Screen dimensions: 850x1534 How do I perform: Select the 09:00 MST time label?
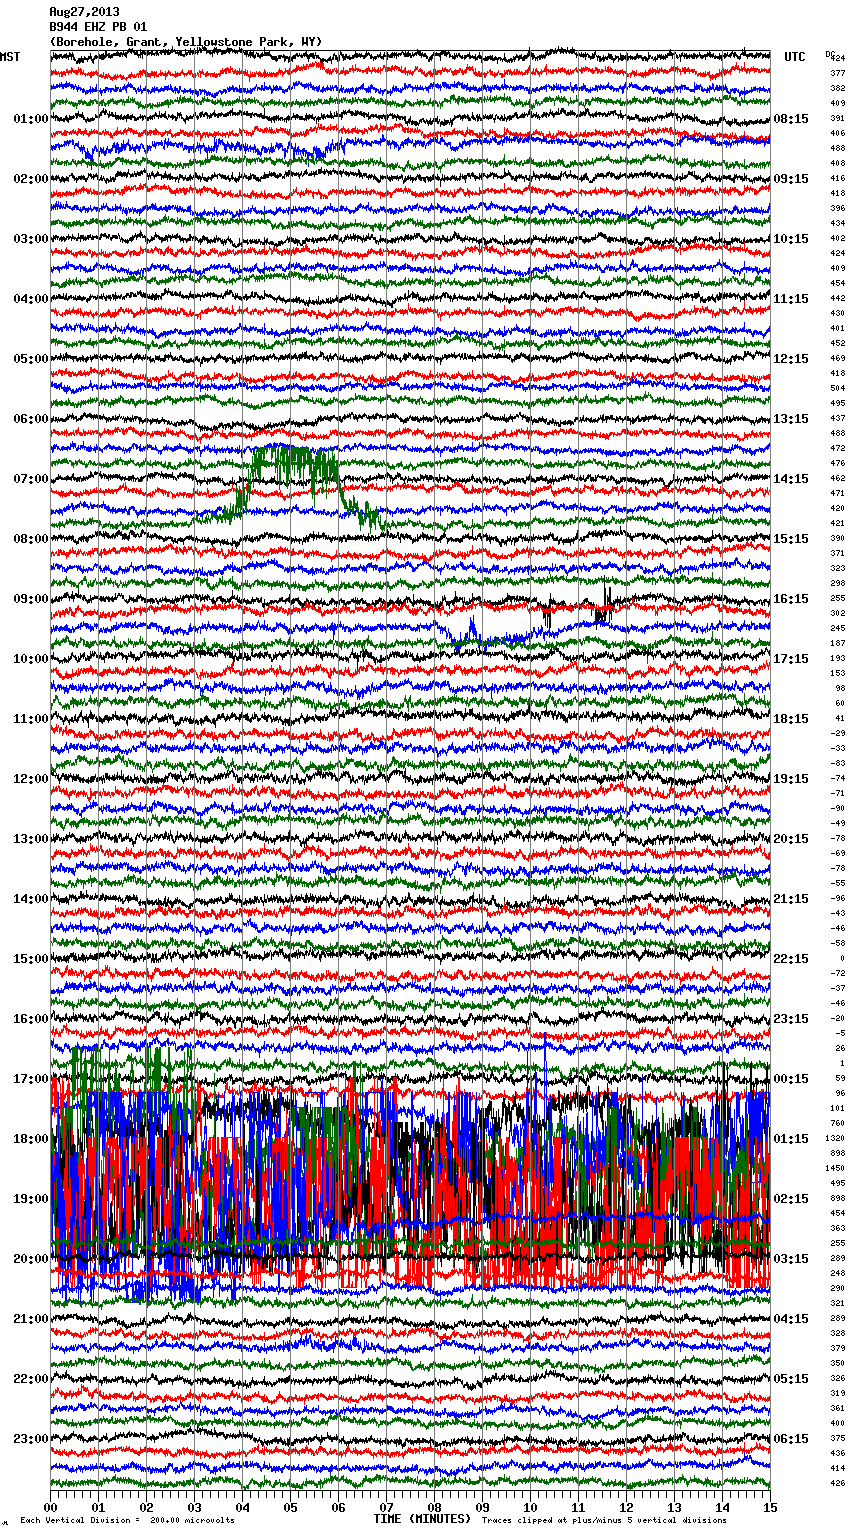click(31, 599)
